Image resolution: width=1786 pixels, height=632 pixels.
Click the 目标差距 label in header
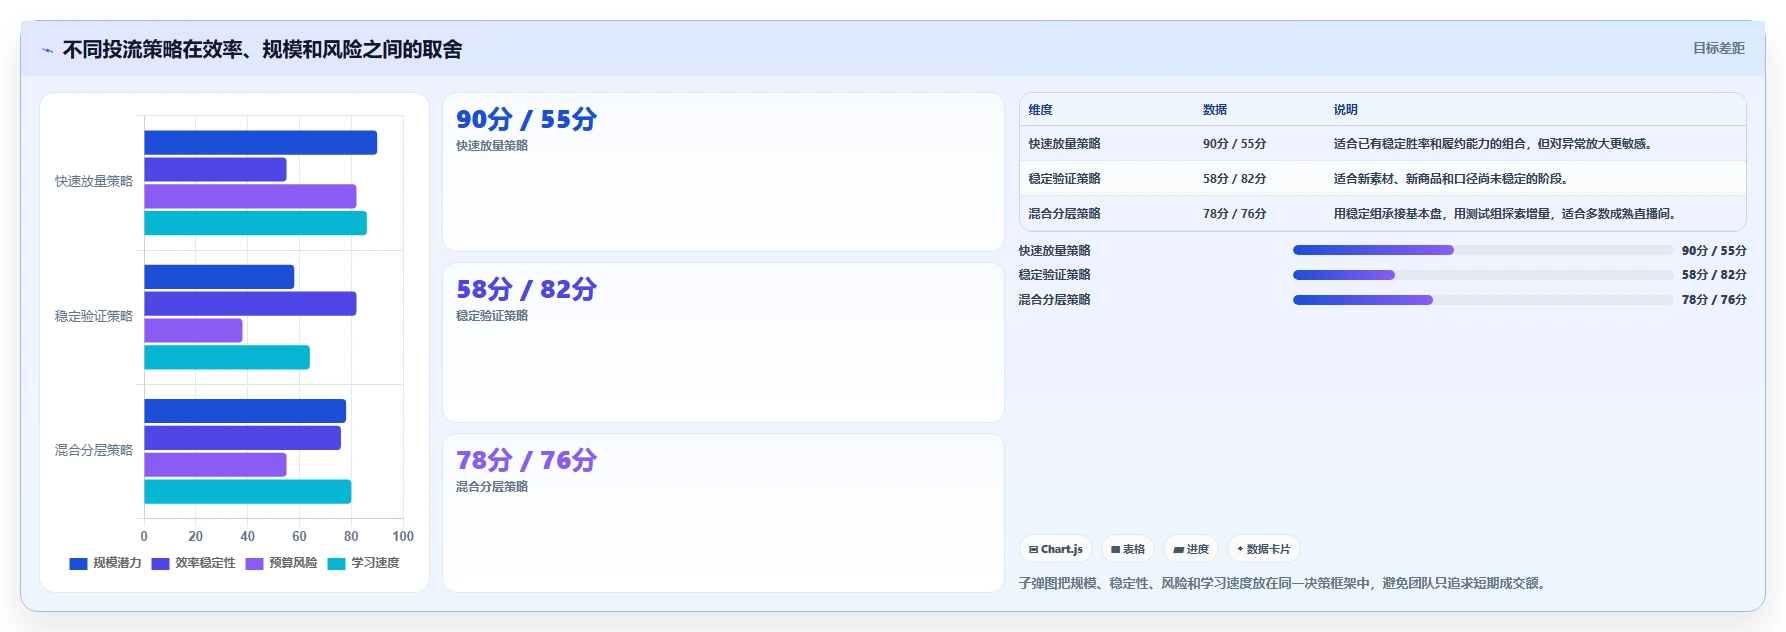pyautogui.click(x=1718, y=48)
